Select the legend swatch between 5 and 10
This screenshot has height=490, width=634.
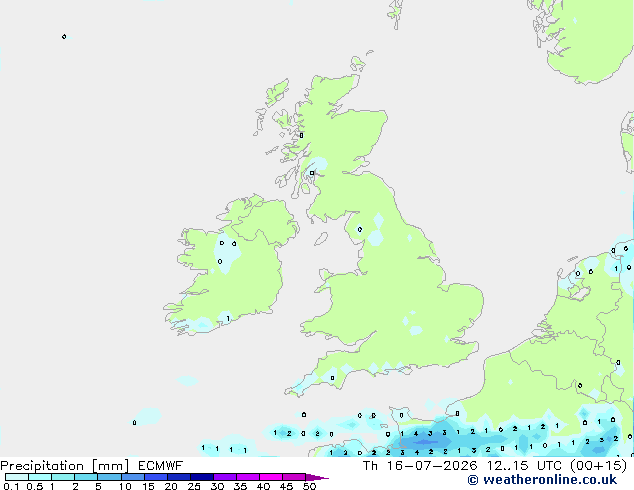point(109,477)
